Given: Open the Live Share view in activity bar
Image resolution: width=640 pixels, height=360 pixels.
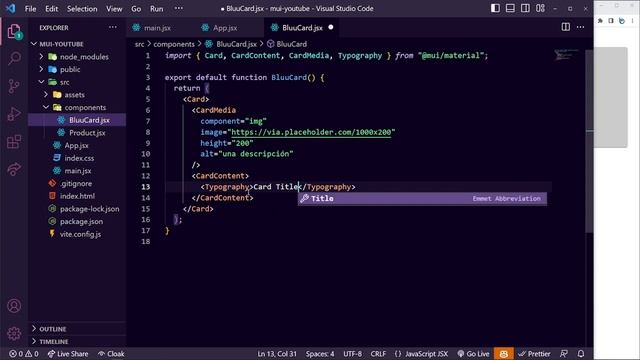Looking at the screenshot, I should coord(14,169).
